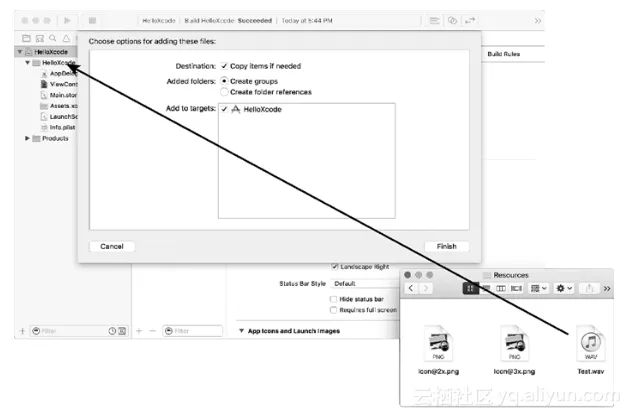The width and height of the screenshot is (631, 416).
Task: Open the issue navigator warning icon
Action: point(66,38)
